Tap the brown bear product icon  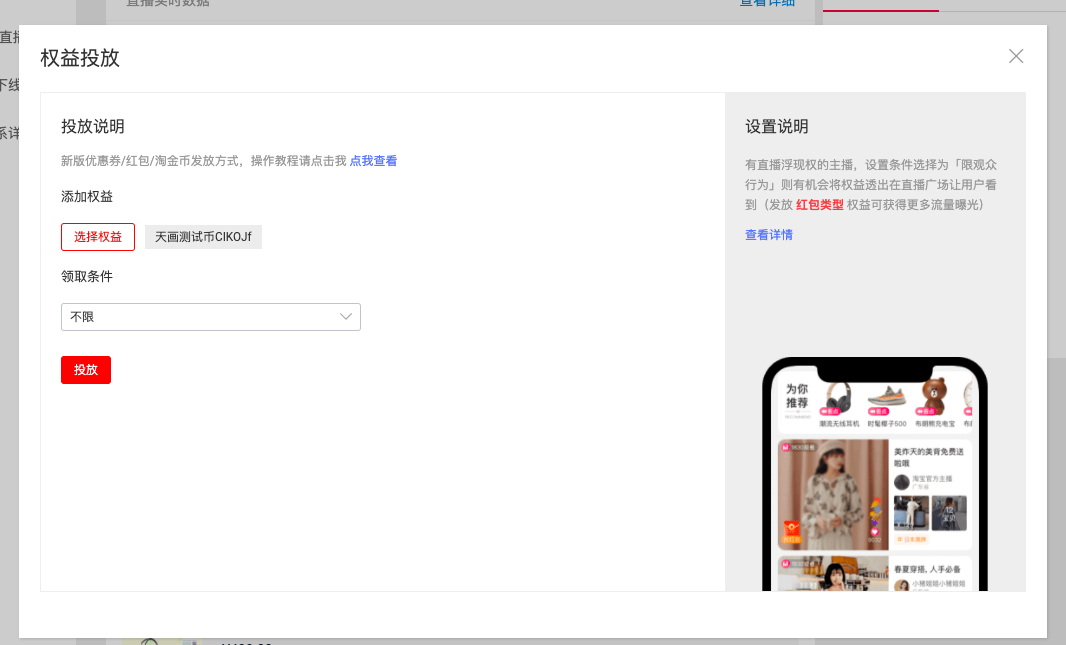[934, 396]
